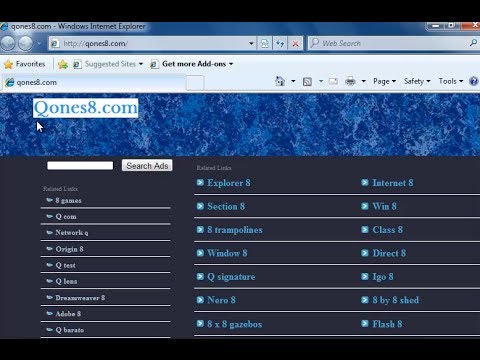
Task: Click the RSS Feeds icon
Action: pos(307,81)
